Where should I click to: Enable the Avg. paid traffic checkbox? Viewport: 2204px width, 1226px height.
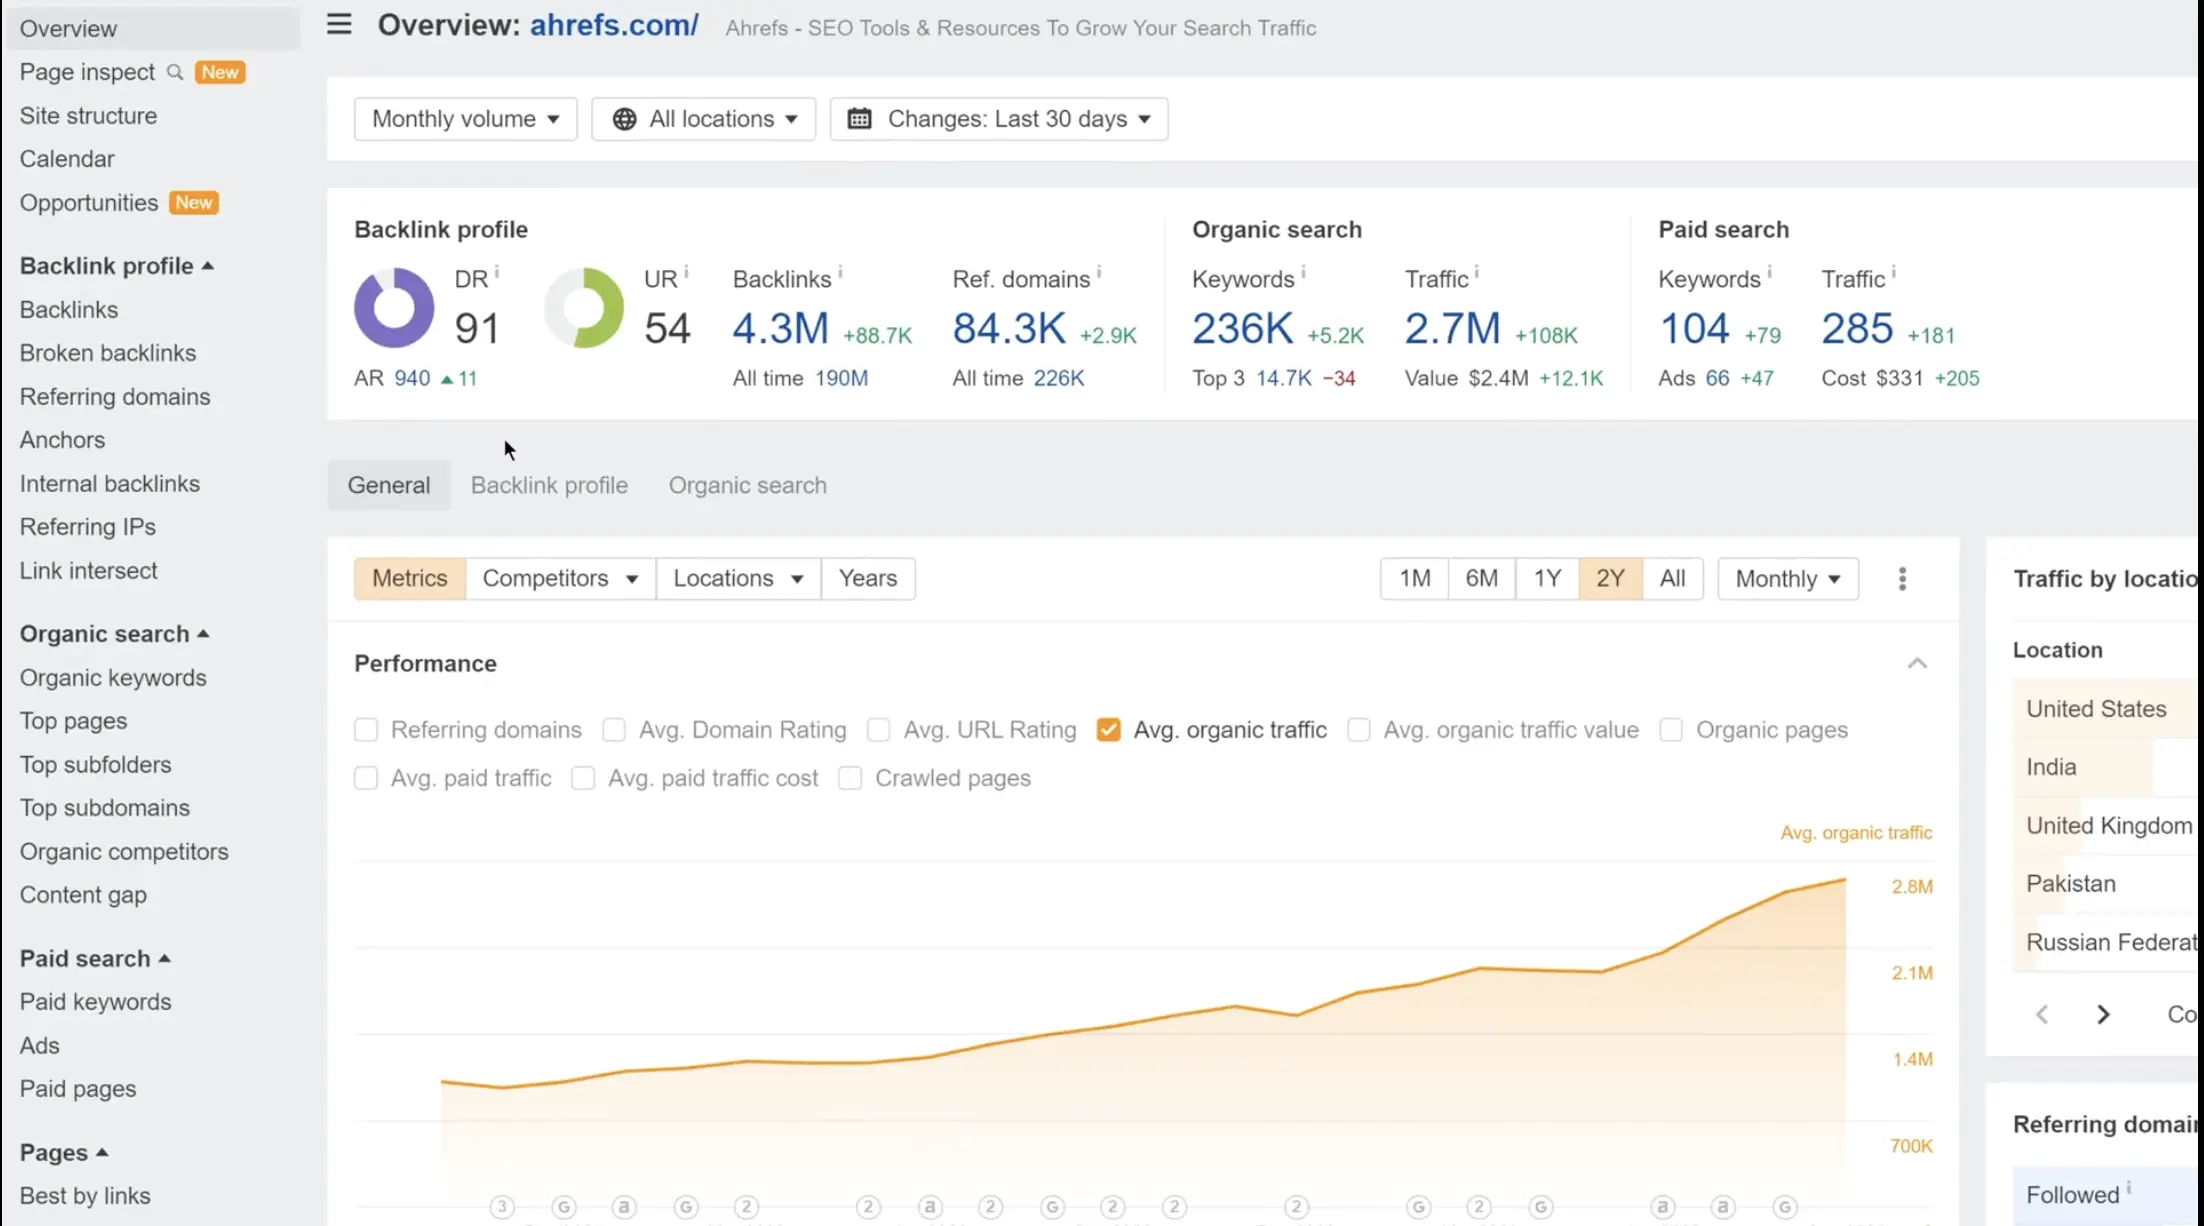(366, 778)
